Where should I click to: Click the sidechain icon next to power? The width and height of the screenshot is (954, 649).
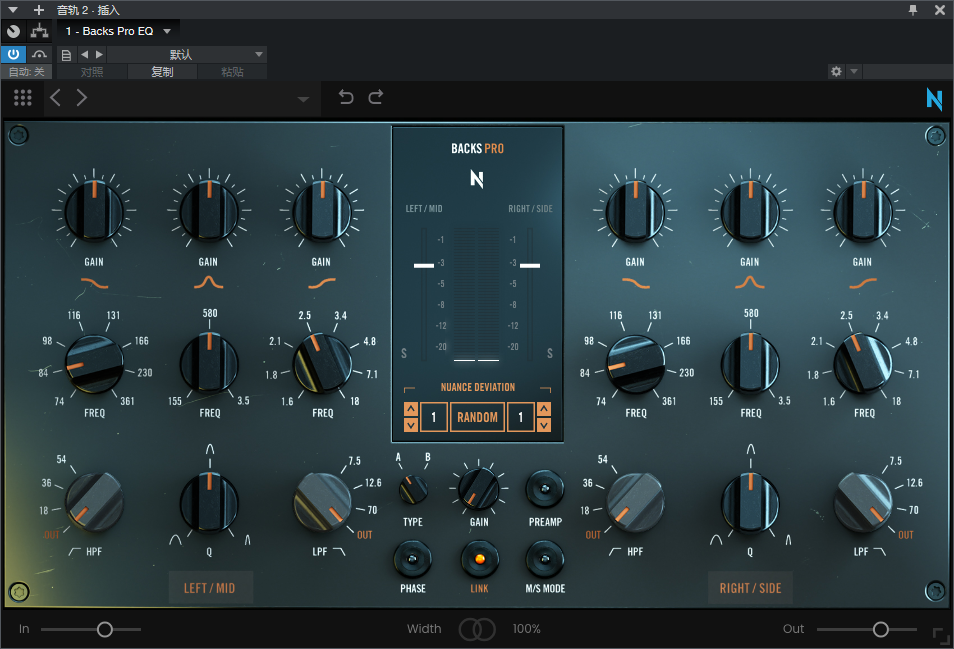pos(39,54)
